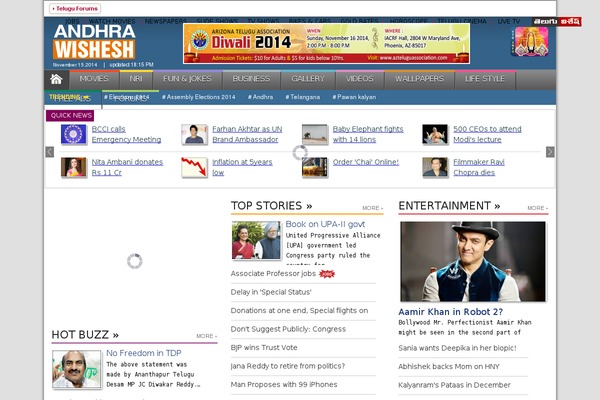Open the Diwali 2014 banner ad
The width and height of the screenshot is (600, 400).
point(326,43)
